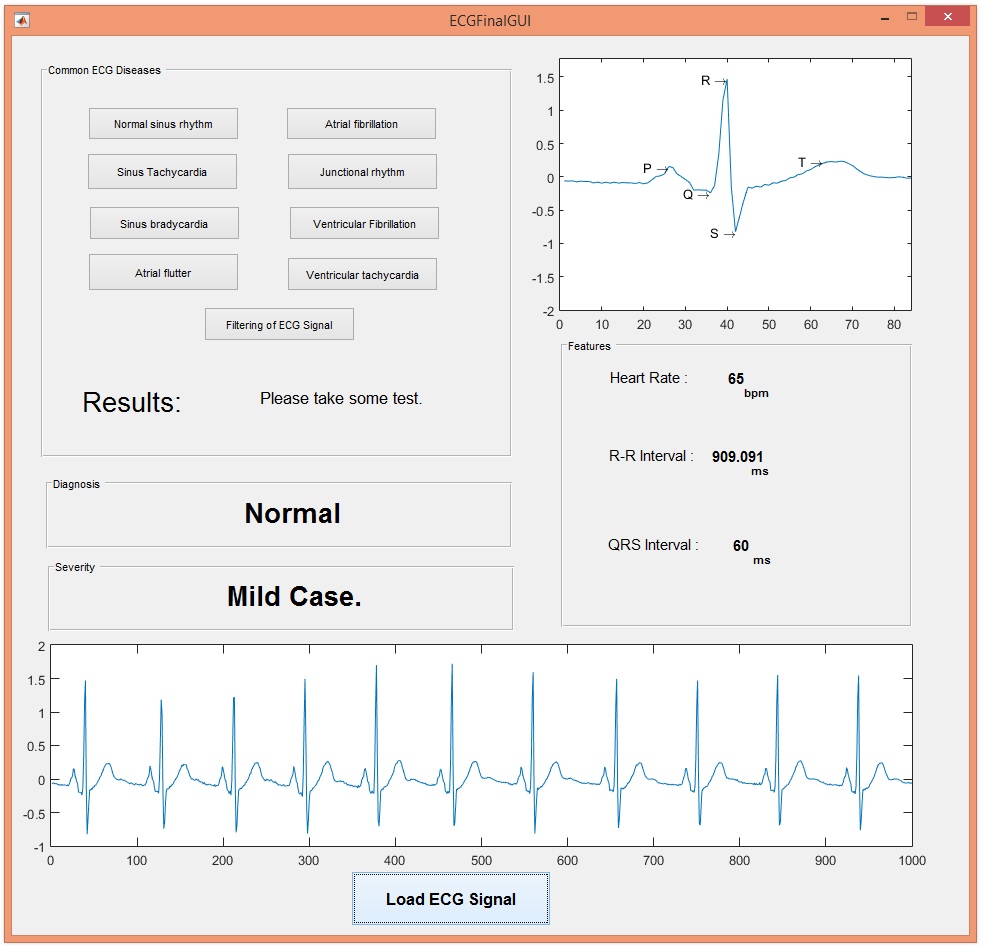Click the Features panel header
Viewport: 981px width, 946px height.
click(588, 346)
